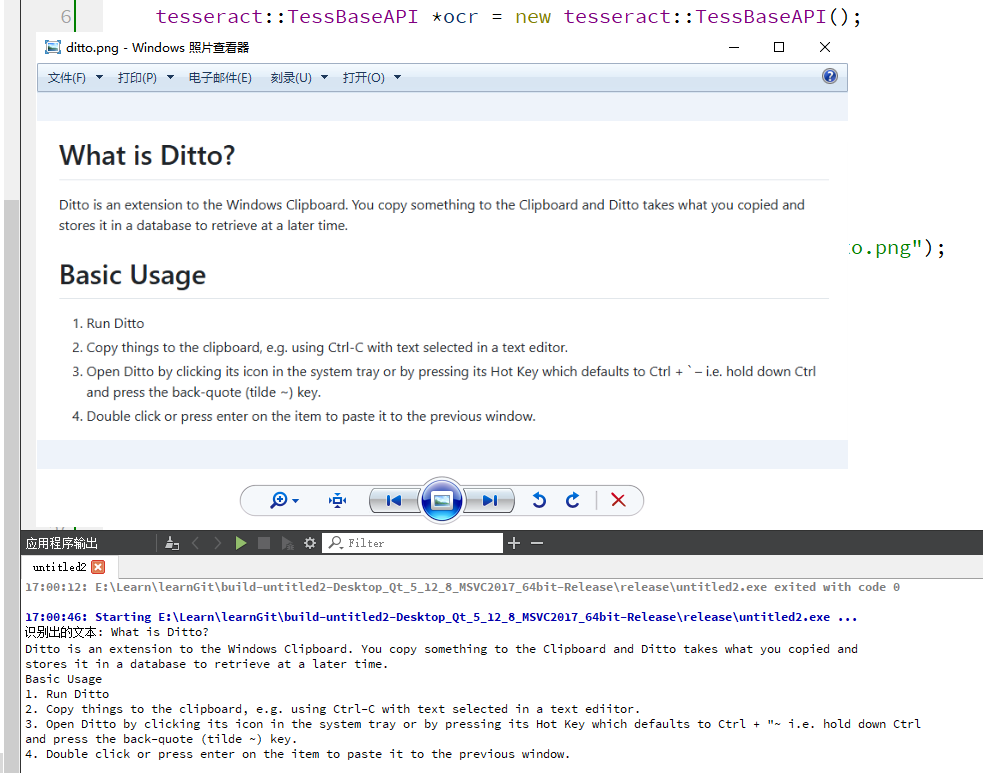Open the 打开(O) menu
983x773 pixels.
tap(364, 78)
